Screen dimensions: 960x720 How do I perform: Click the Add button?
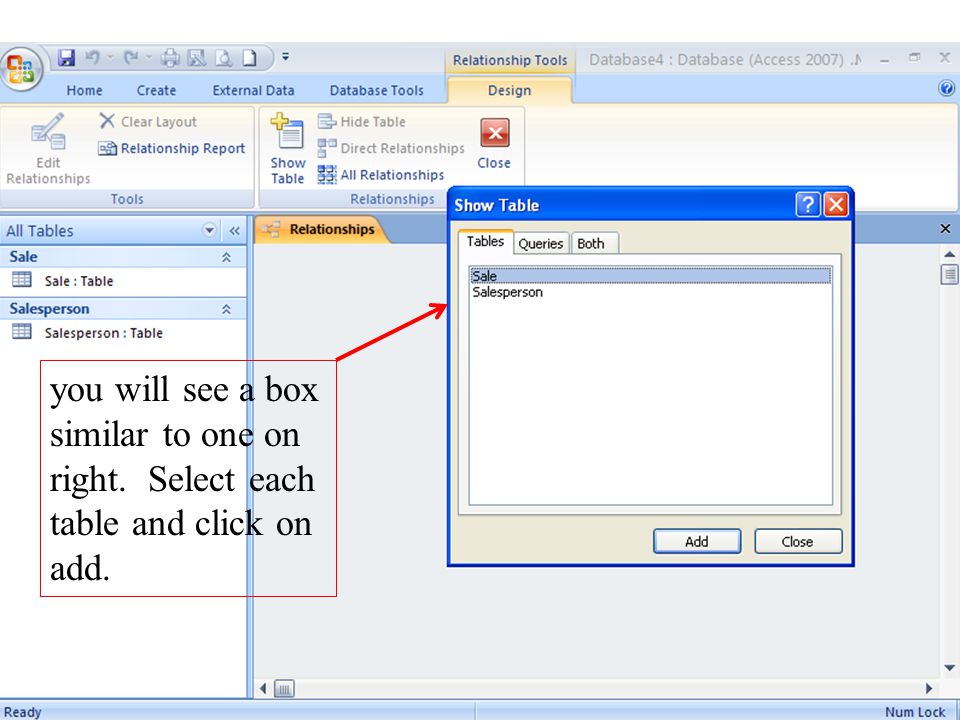tap(697, 541)
